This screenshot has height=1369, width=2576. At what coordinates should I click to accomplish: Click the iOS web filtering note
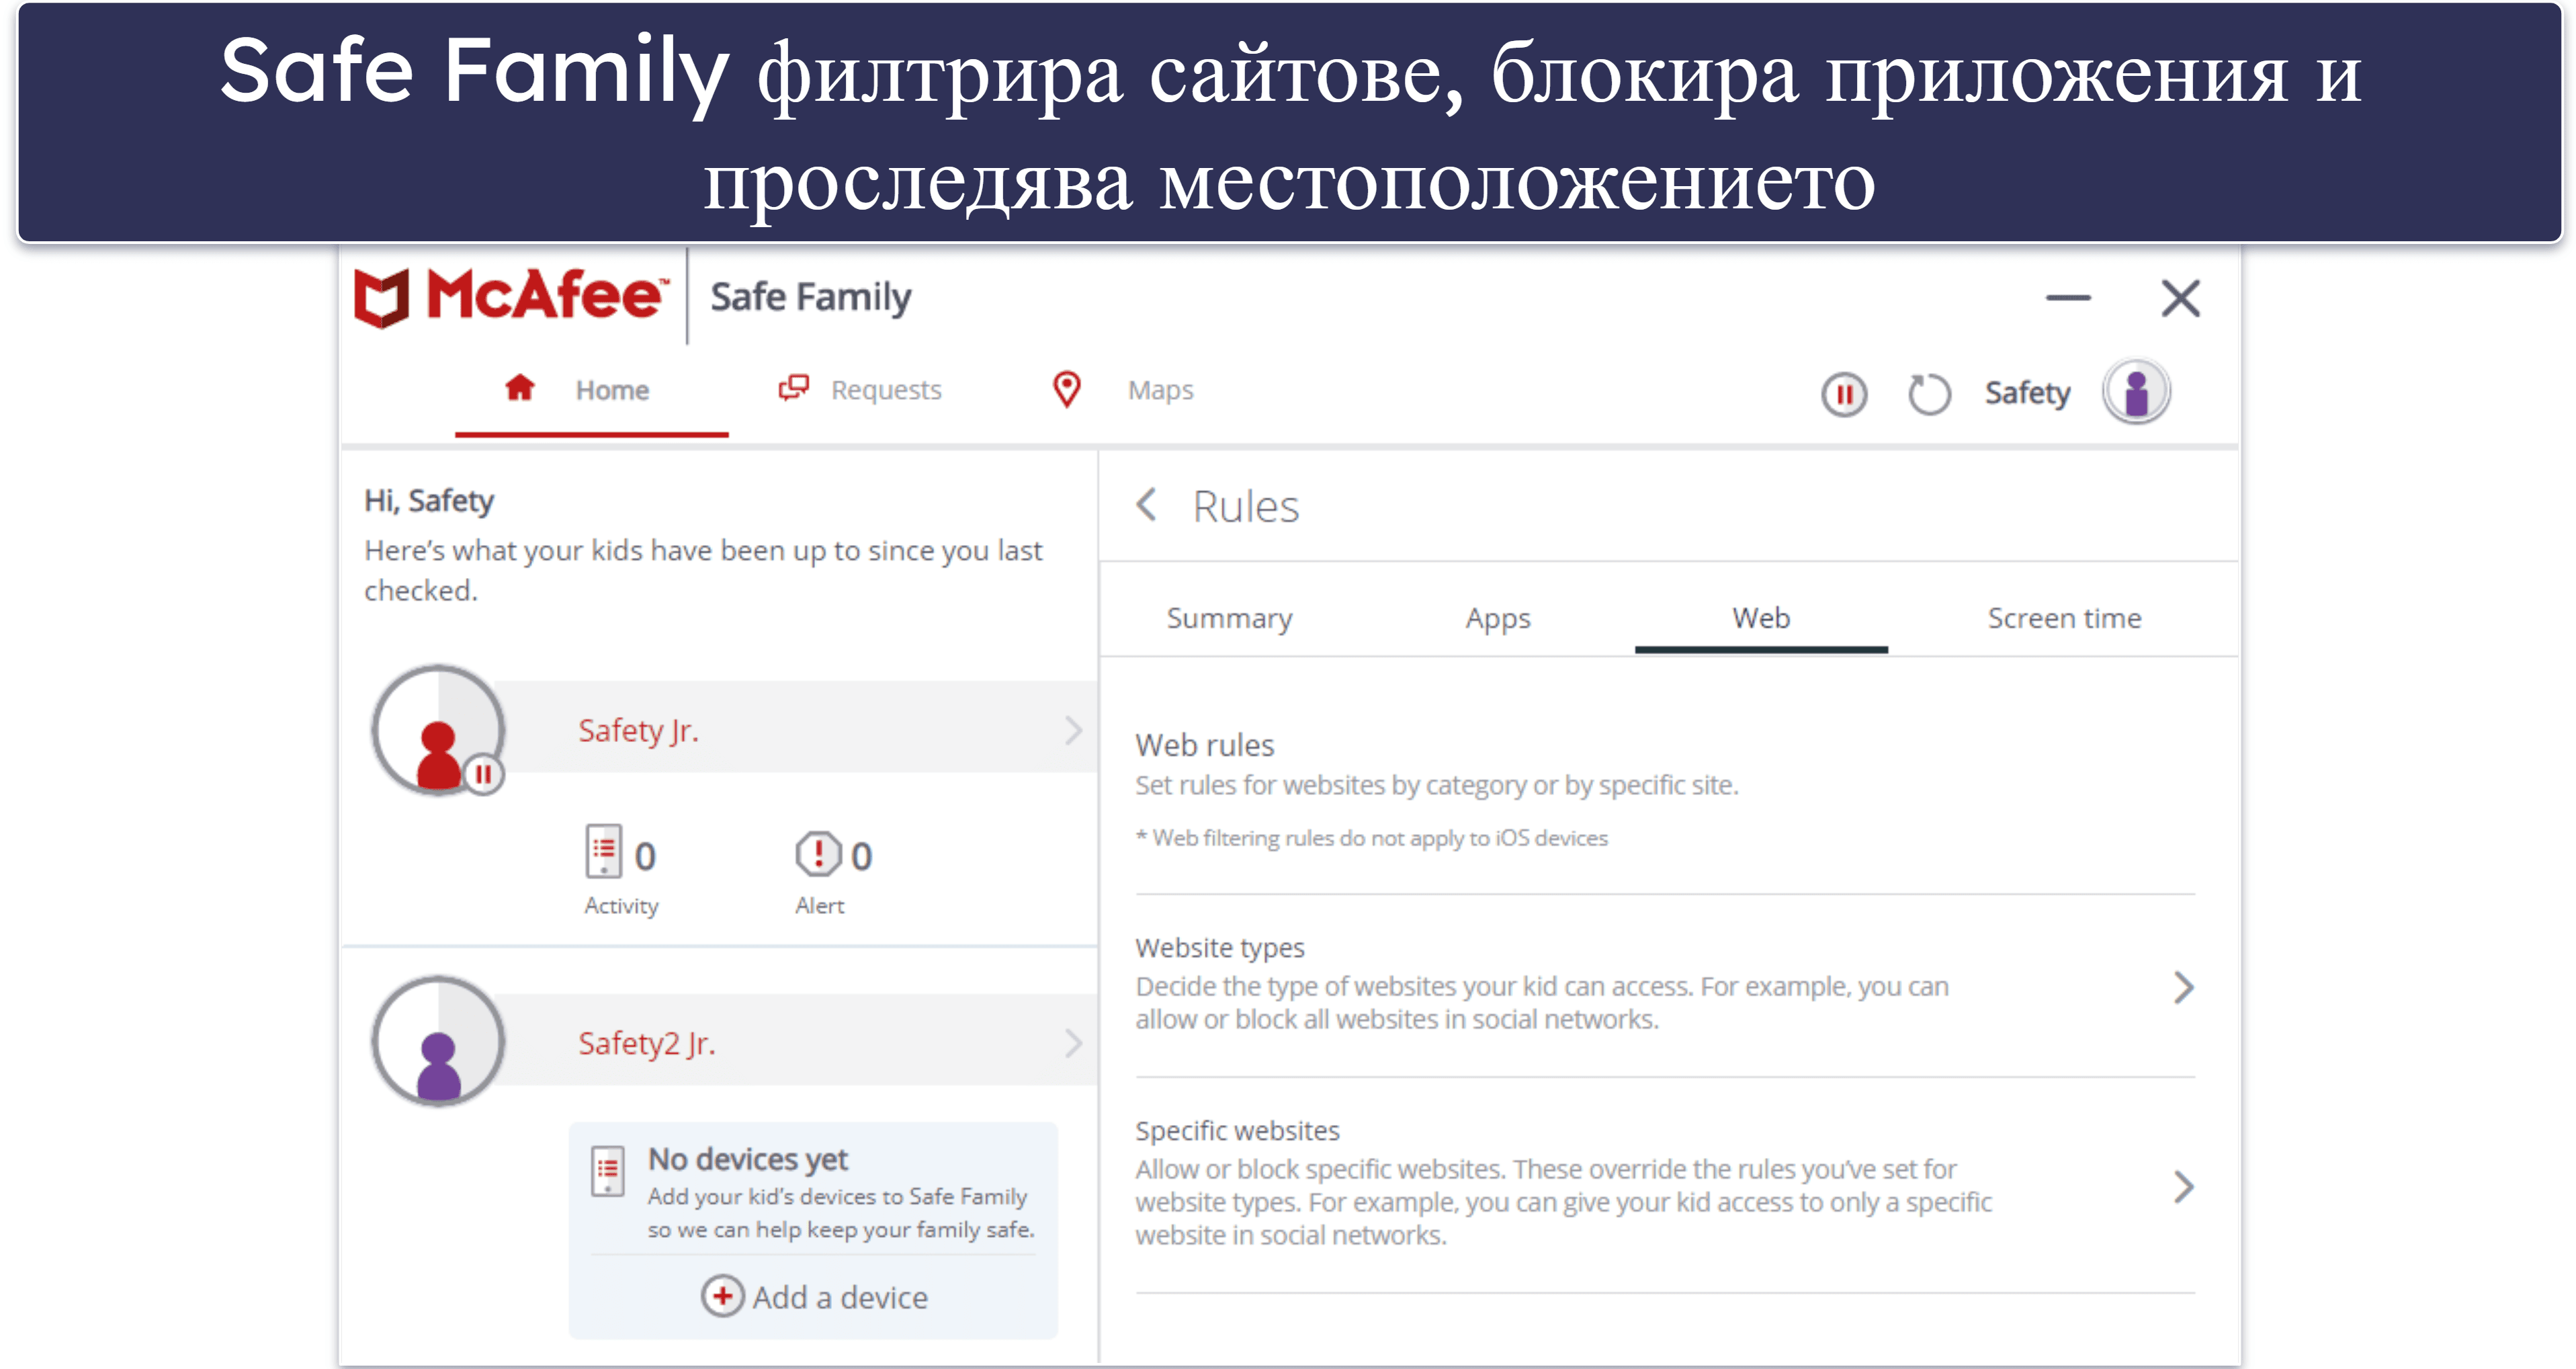pyautogui.click(x=1372, y=838)
